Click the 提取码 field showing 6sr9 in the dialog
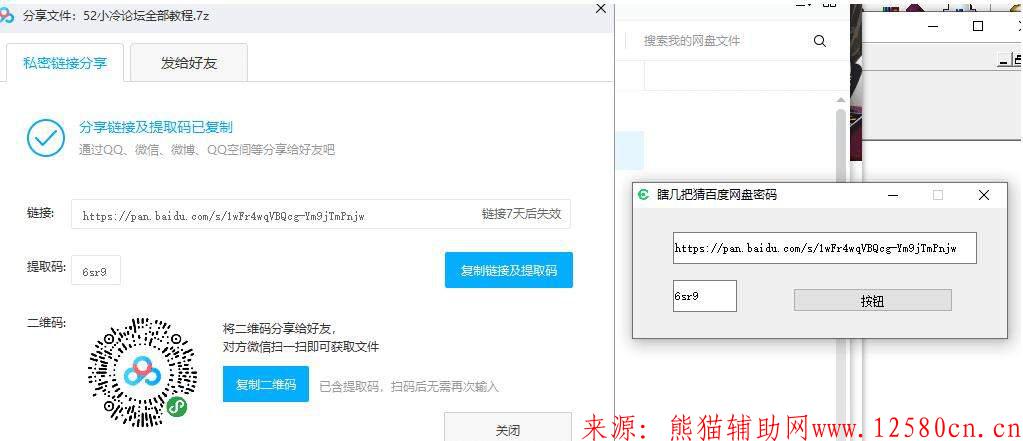This screenshot has width=1023, height=441. (x=95, y=270)
